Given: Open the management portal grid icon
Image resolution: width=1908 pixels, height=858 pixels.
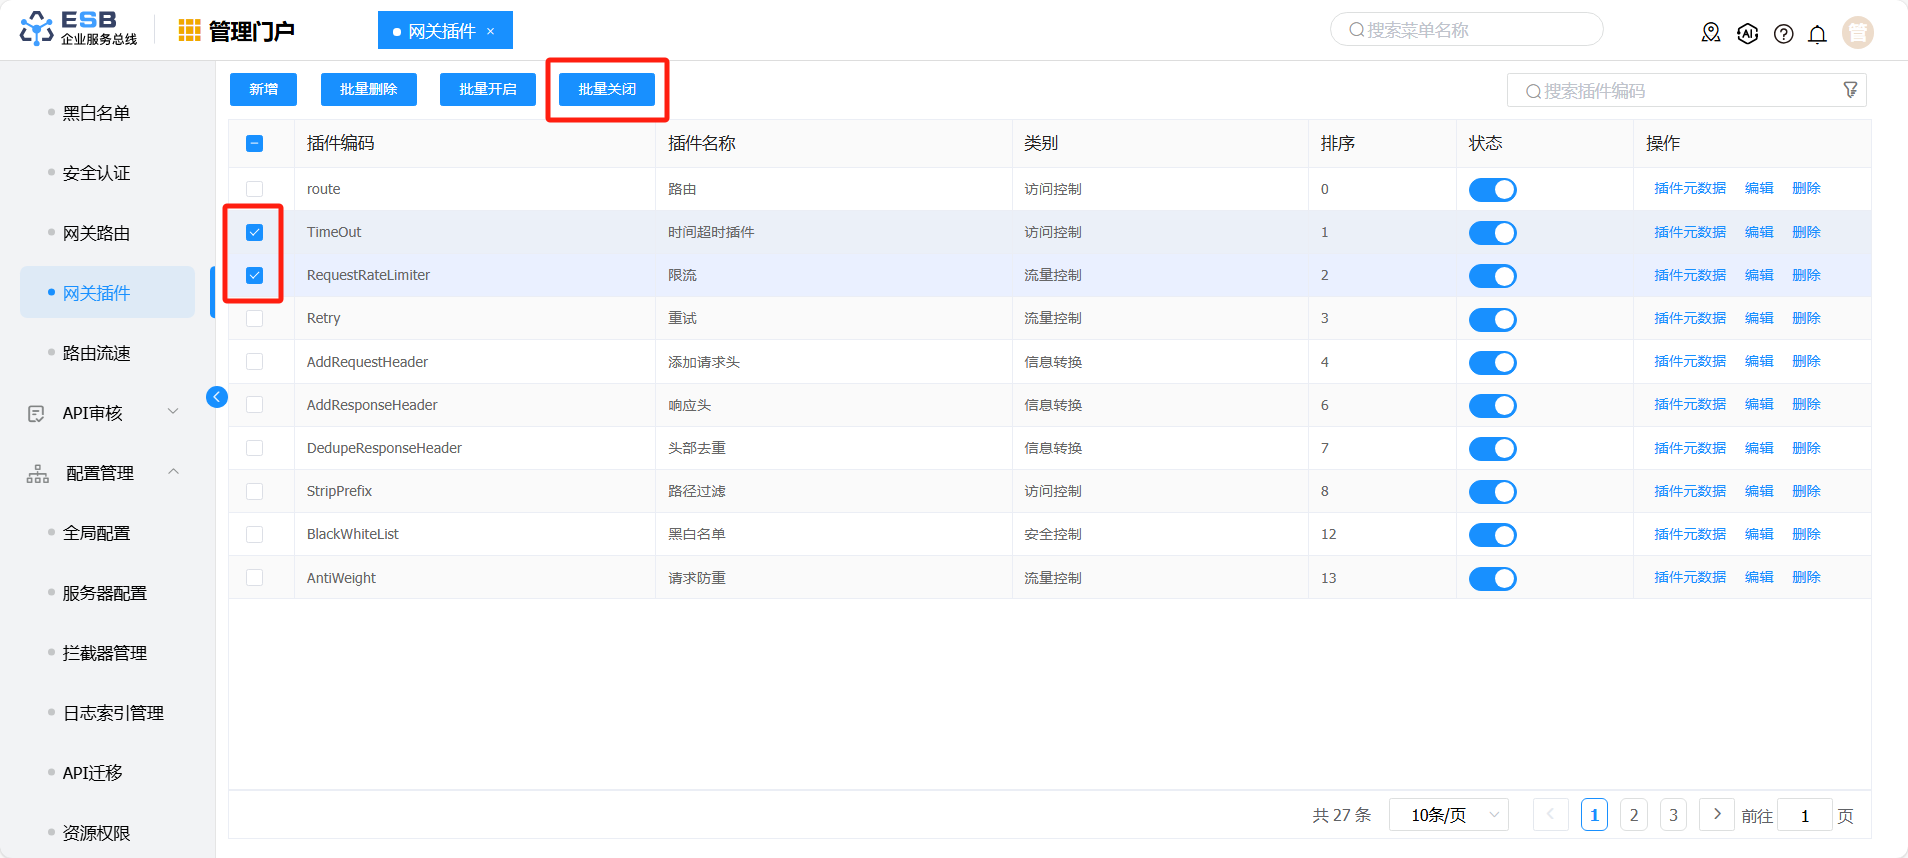Looking at the screenshot, I should point(189,31).
